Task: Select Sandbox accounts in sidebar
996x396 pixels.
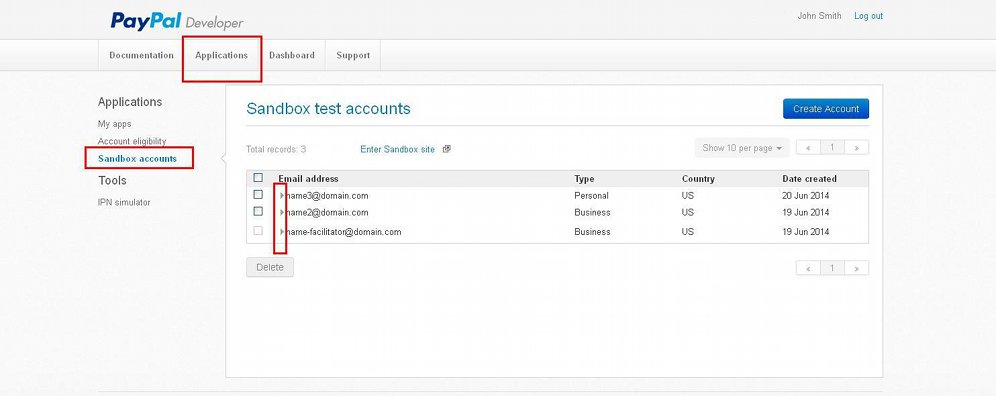Action: point(137,158)
